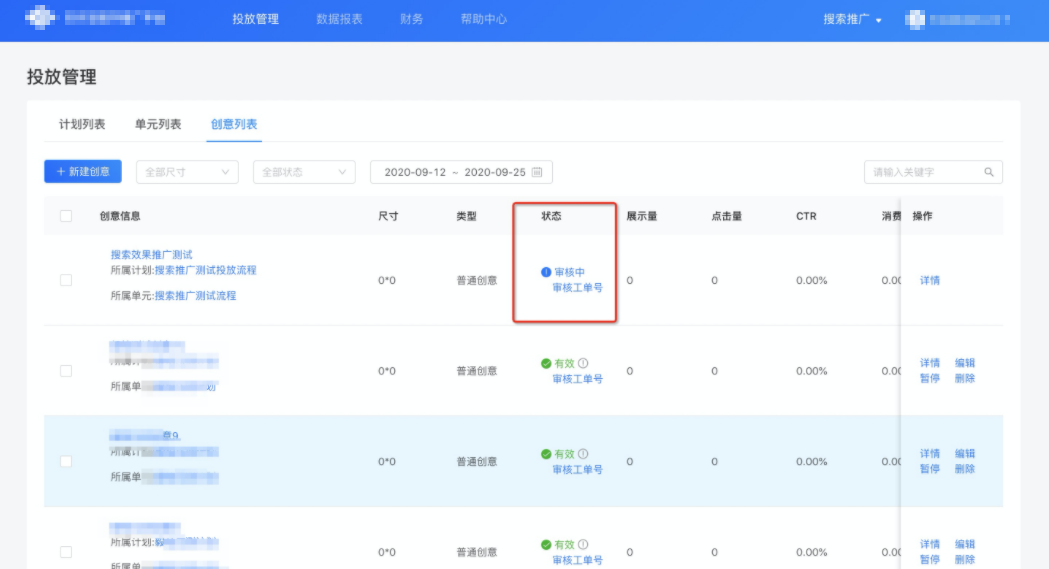
Task: Click 编辑 in the second row
Action: (x=965, y=363)
